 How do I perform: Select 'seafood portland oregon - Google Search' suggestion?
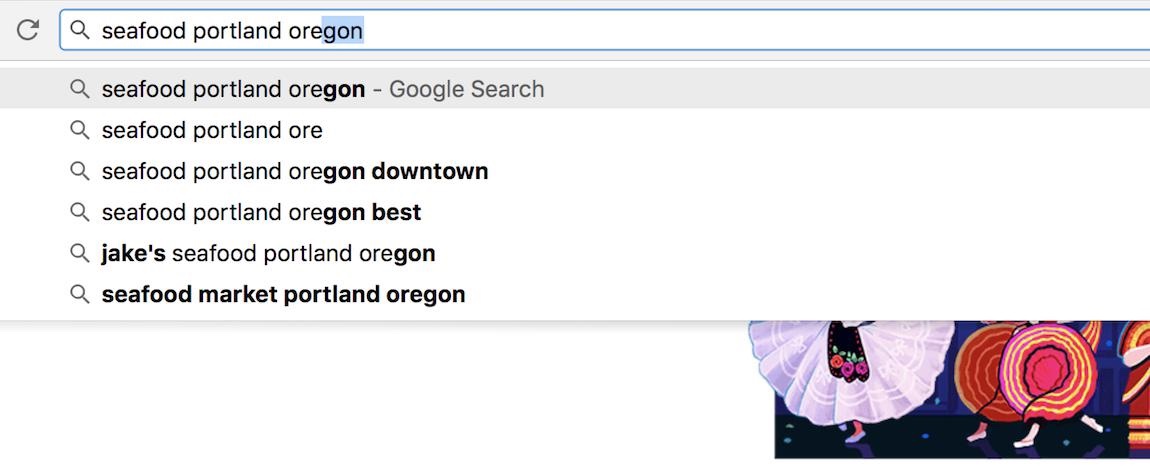tap(233, 89)
